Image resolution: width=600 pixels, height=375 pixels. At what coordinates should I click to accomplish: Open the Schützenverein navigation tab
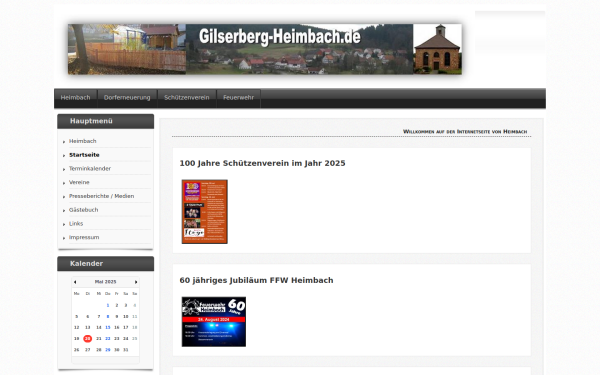187,98
